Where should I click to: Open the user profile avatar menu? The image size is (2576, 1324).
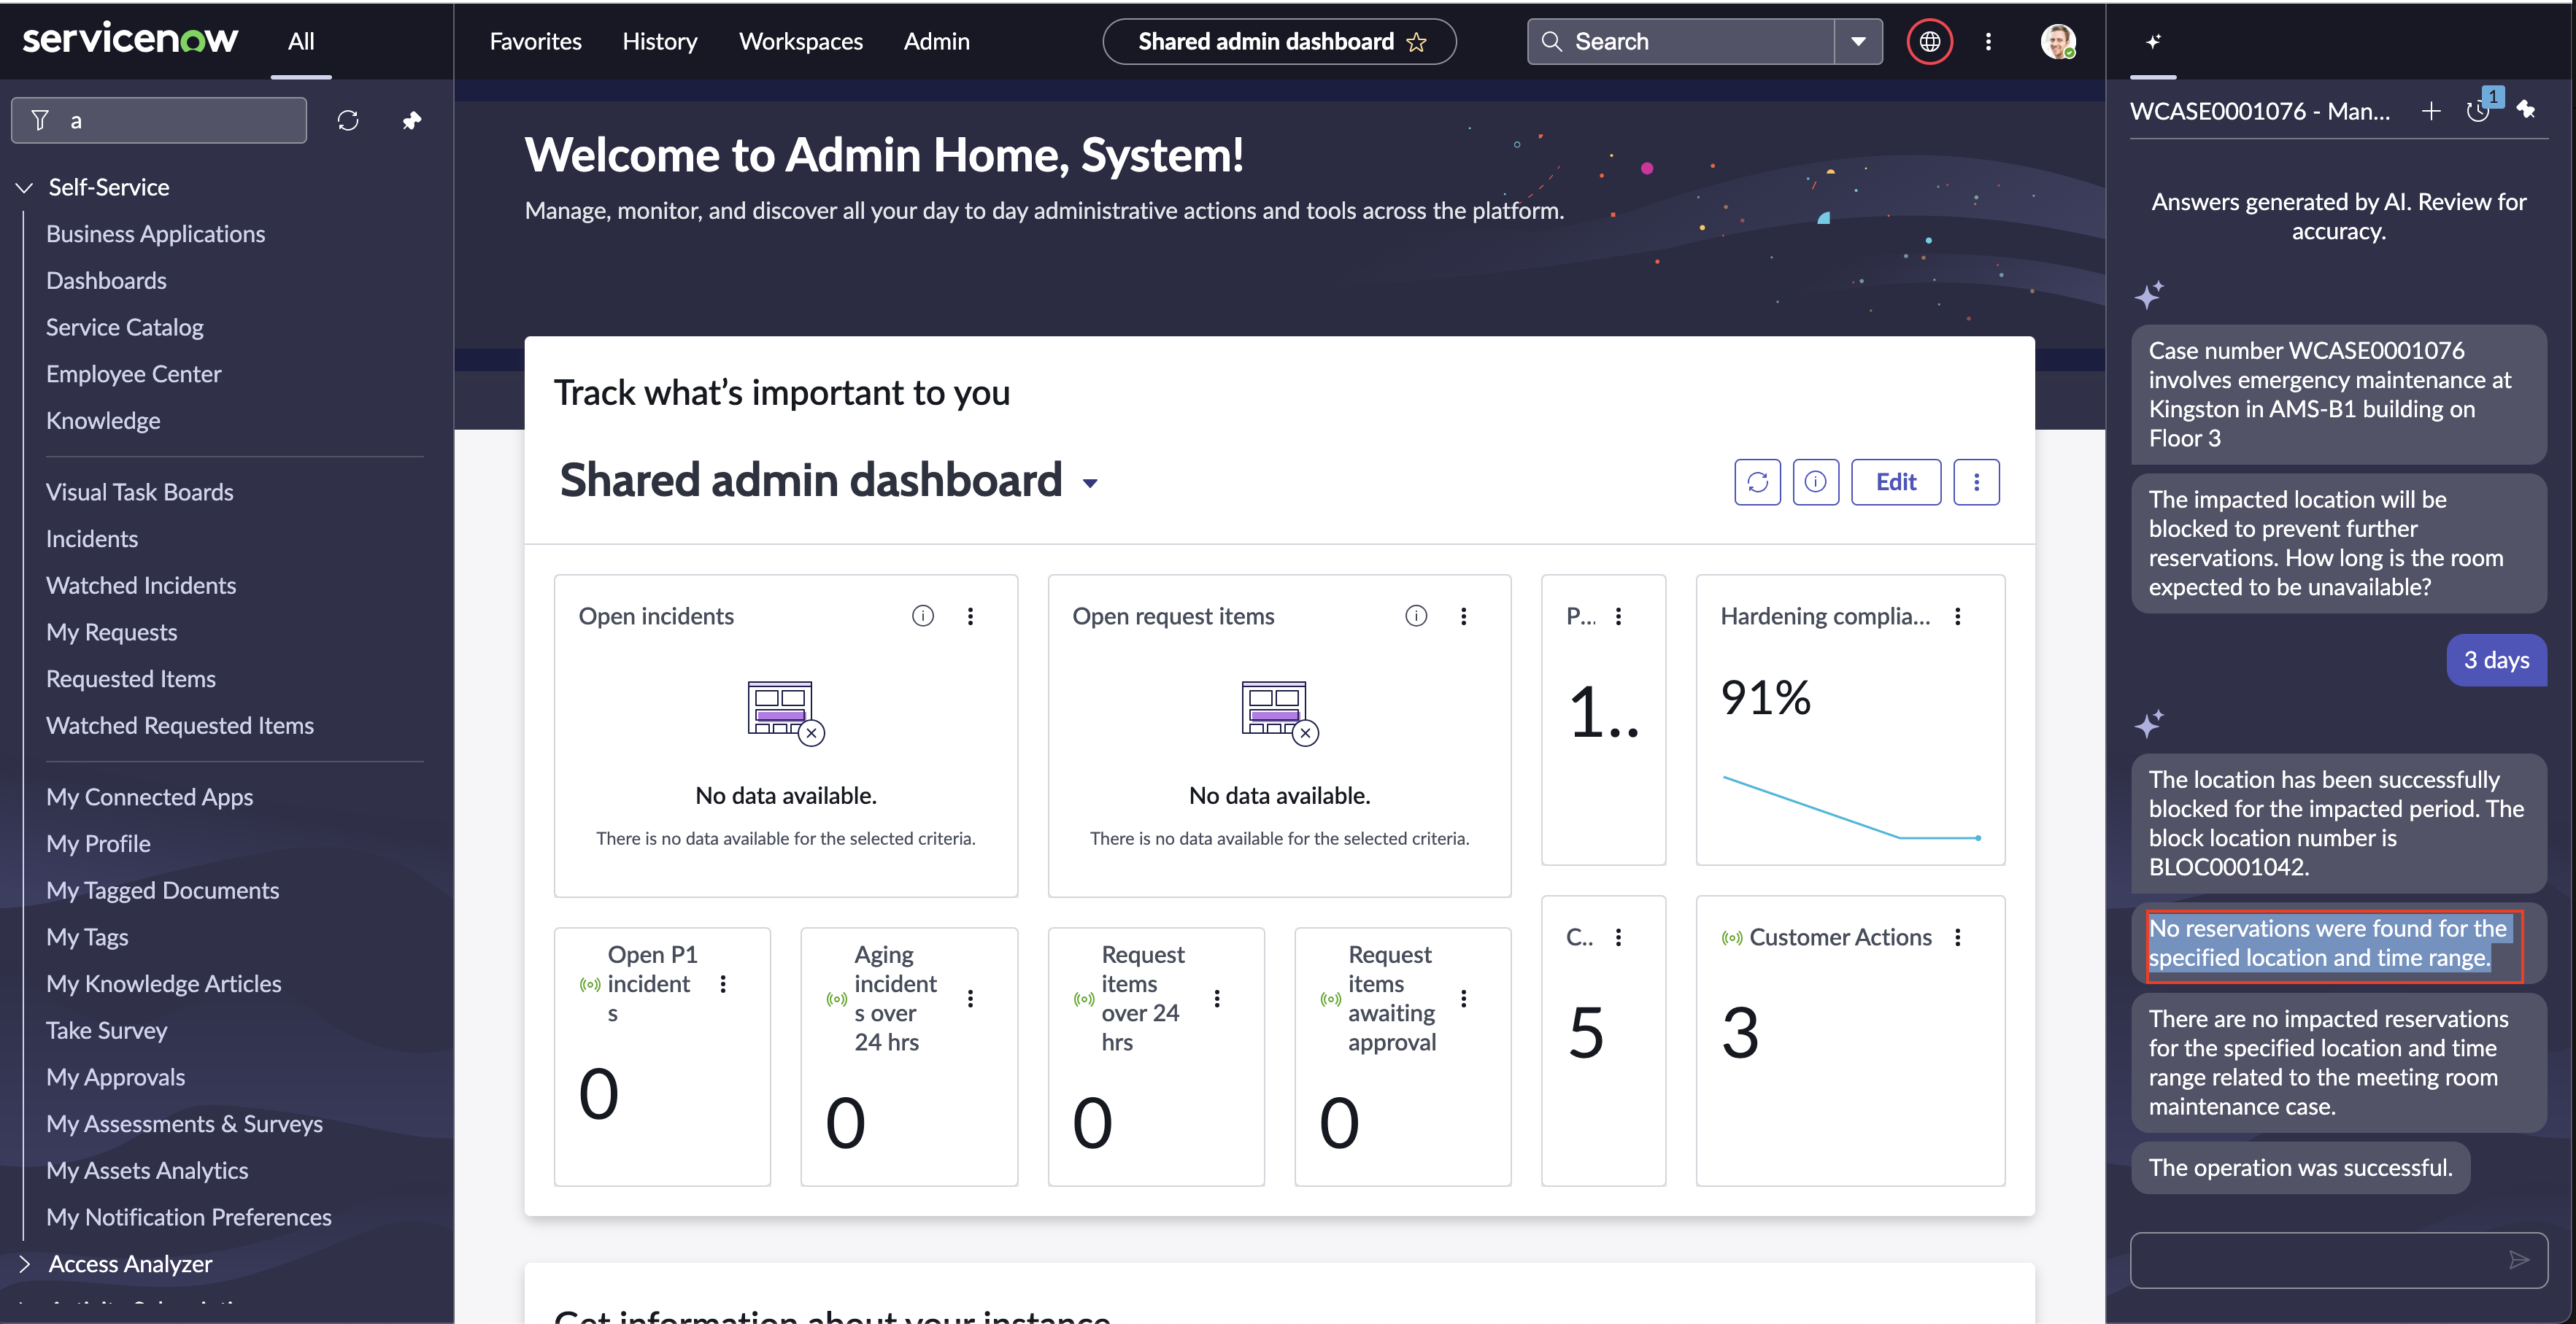coord(2058,41)
